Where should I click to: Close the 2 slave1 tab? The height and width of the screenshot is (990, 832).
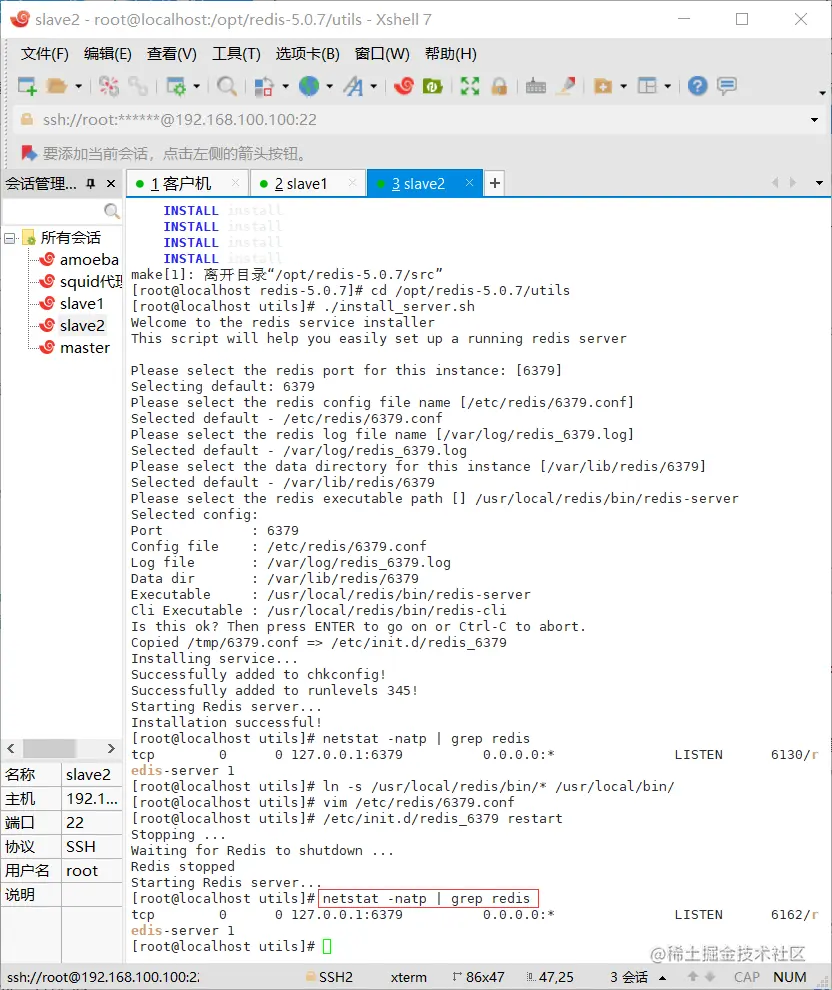pyautogui.click(x=352, y=182)
